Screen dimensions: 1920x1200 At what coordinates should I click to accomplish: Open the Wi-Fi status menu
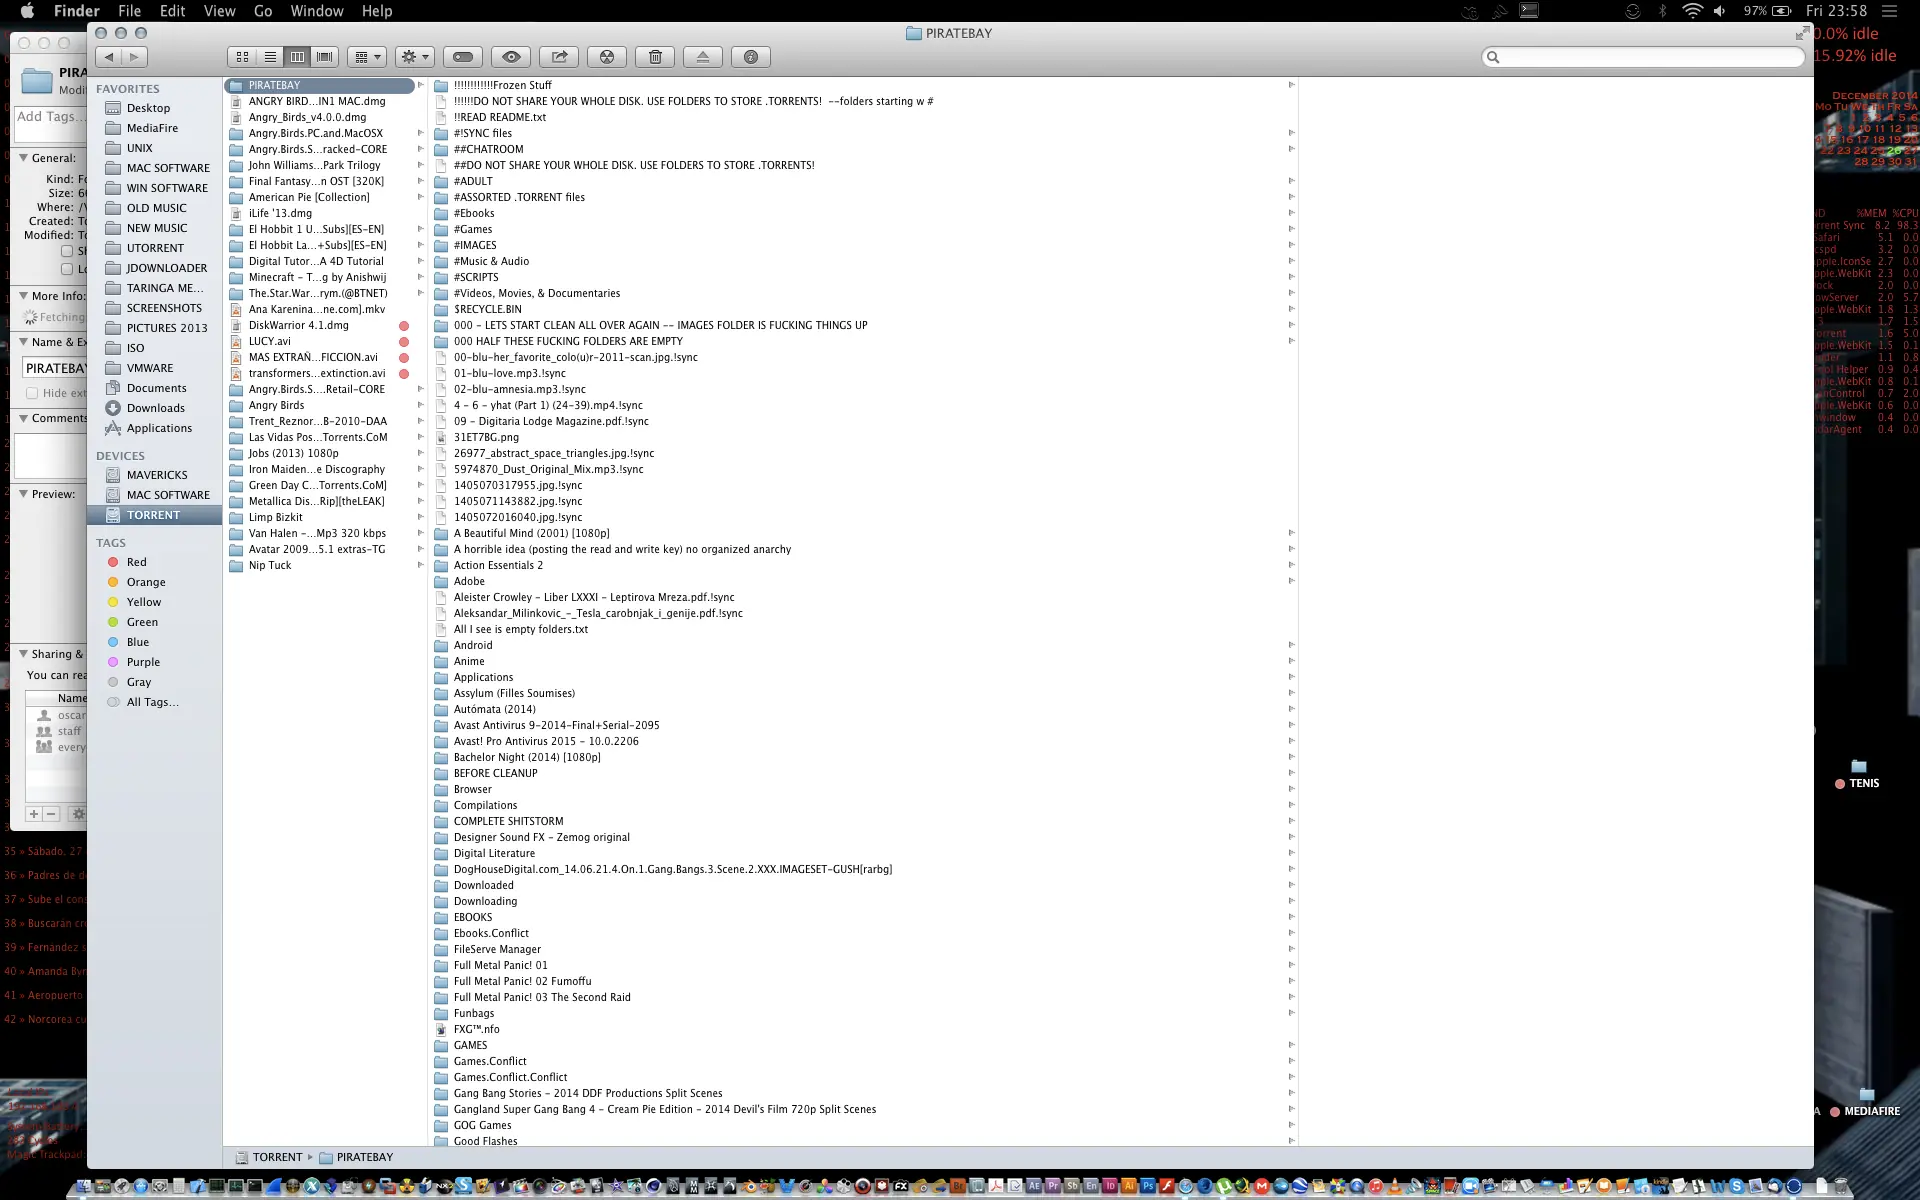click(1692, 11)
